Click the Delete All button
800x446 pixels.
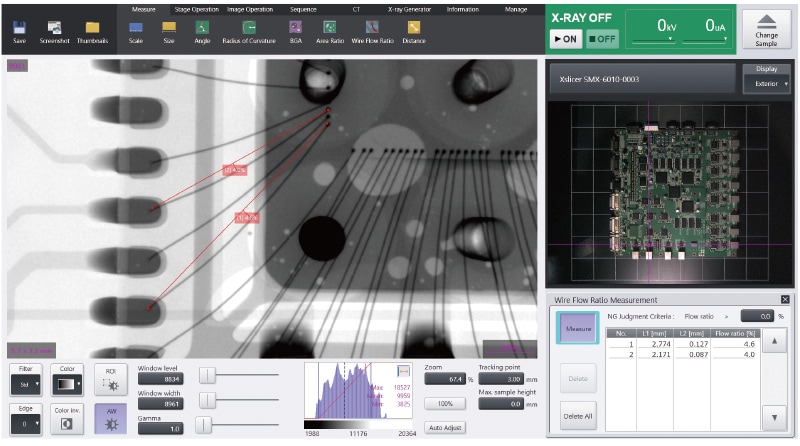pyautogui.click(x=576, y=416)
